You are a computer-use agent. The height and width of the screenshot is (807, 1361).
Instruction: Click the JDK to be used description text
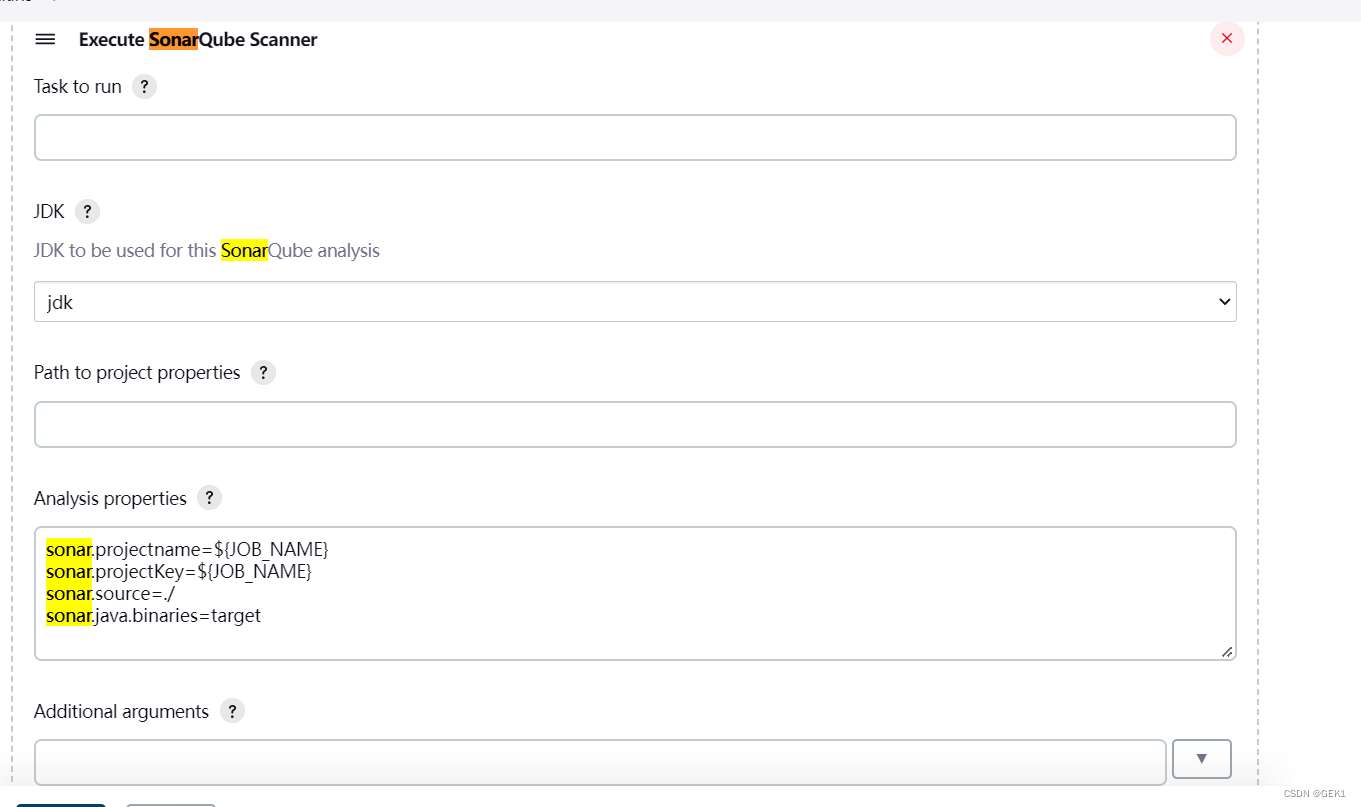click(x=207, y=251)
